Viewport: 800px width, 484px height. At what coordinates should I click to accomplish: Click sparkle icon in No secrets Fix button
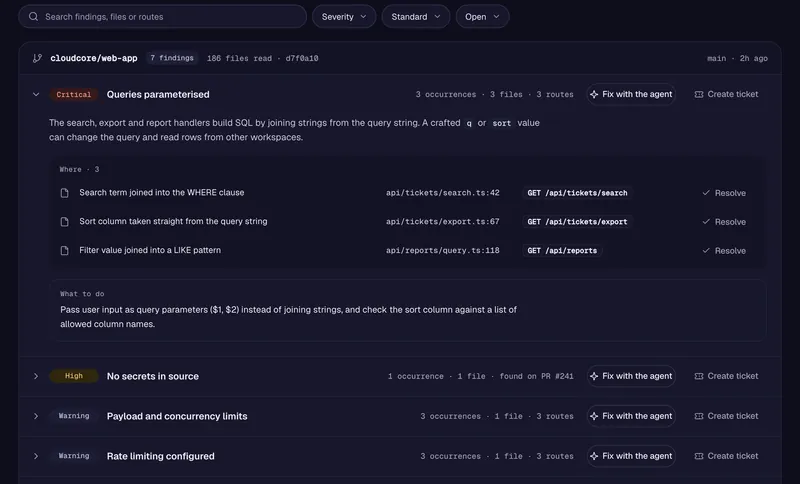[x=594, y=376]
